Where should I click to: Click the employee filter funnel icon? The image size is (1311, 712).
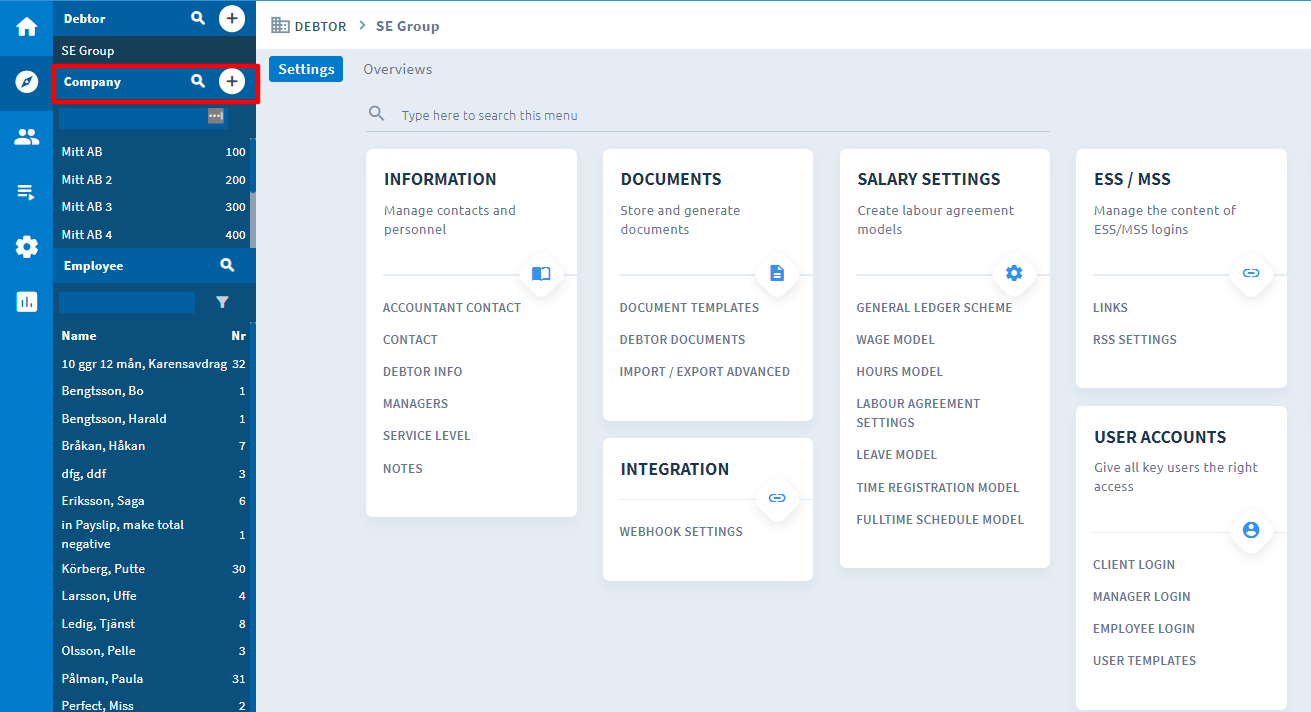[x=222, y=302]
